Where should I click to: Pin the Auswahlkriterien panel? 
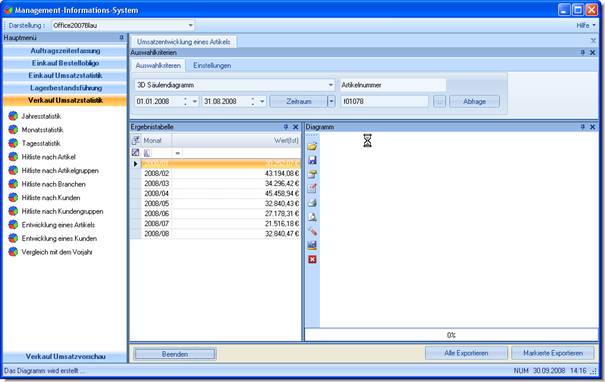583,52
